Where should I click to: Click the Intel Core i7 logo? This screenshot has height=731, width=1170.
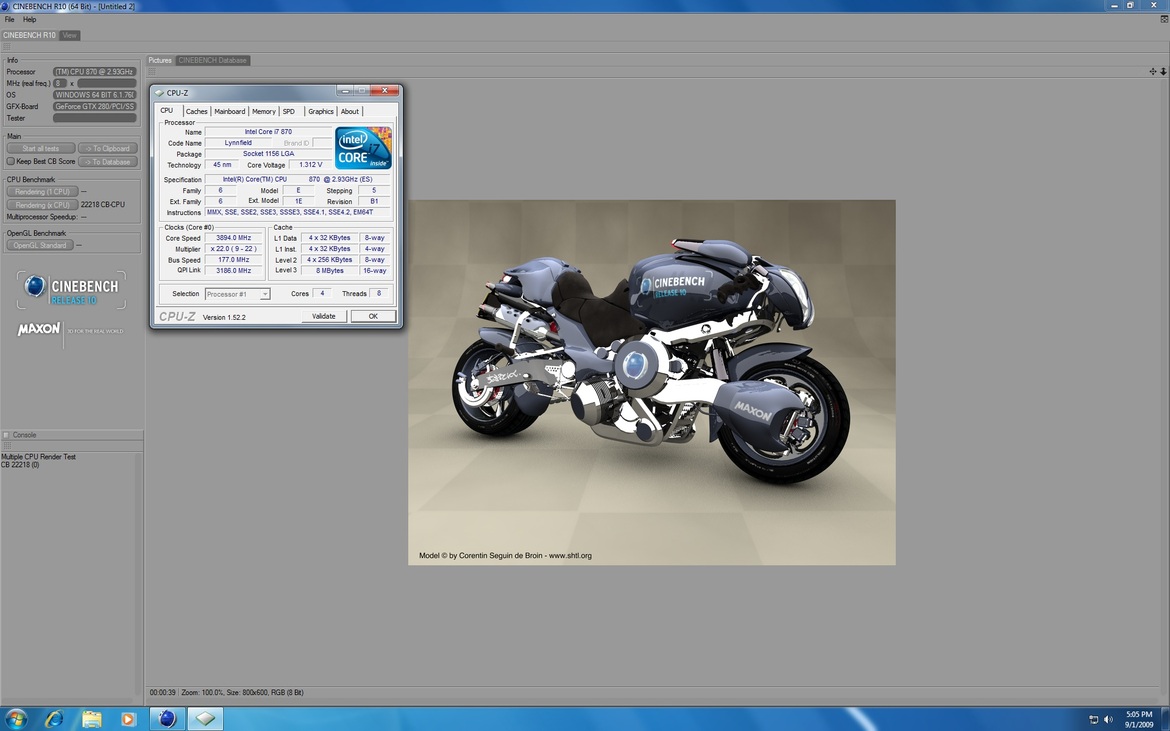coord(363,148)
